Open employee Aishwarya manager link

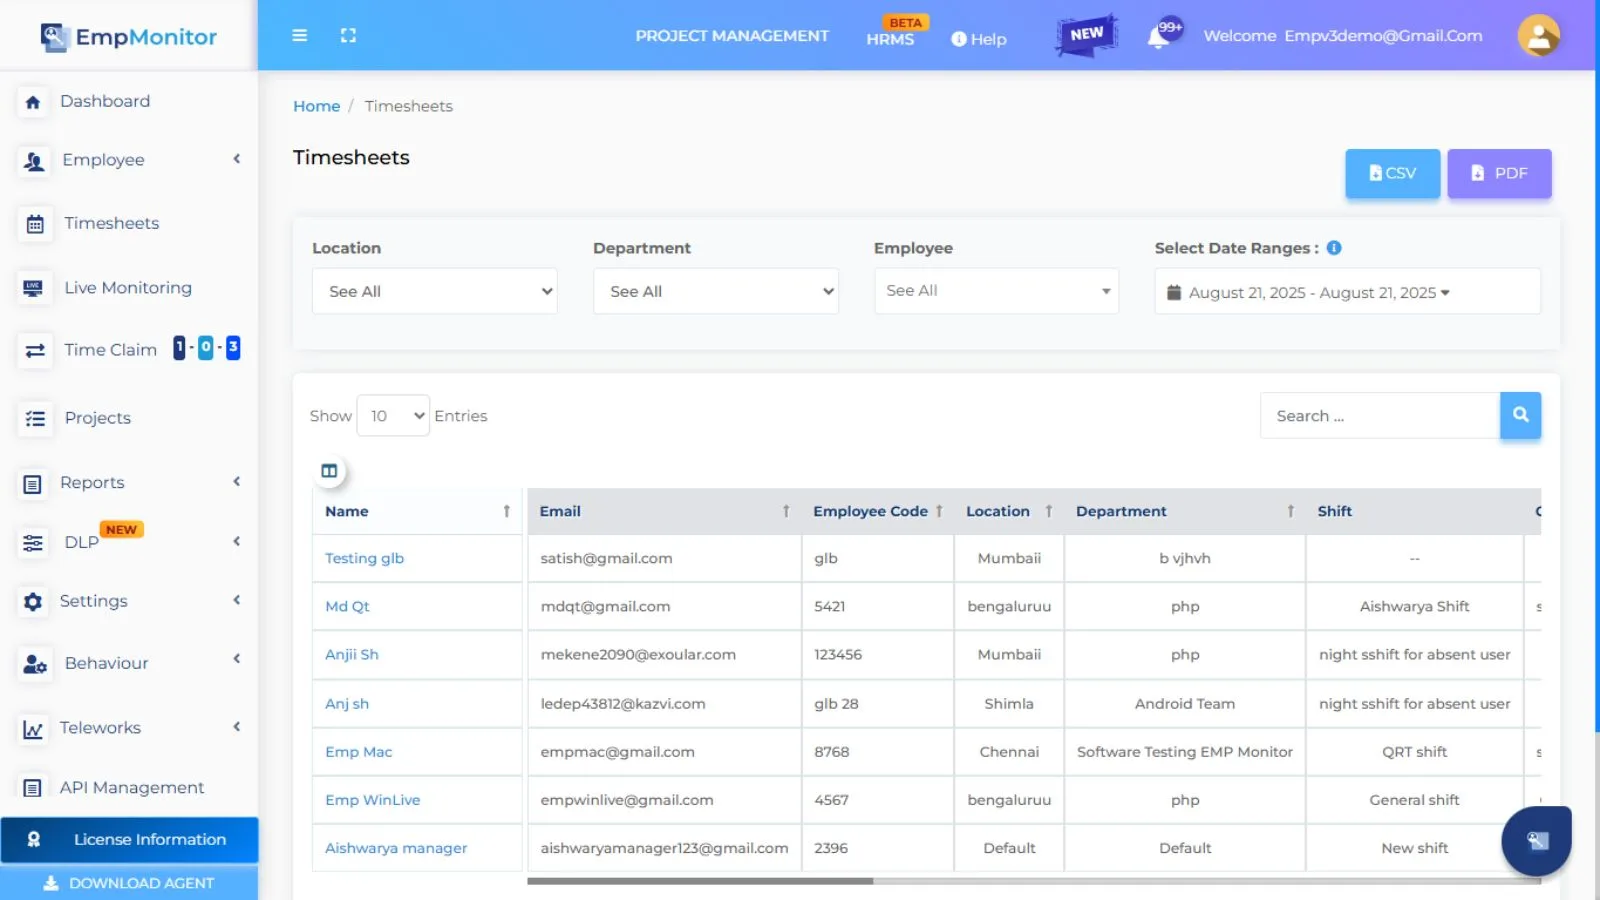(x=396, y=848)
